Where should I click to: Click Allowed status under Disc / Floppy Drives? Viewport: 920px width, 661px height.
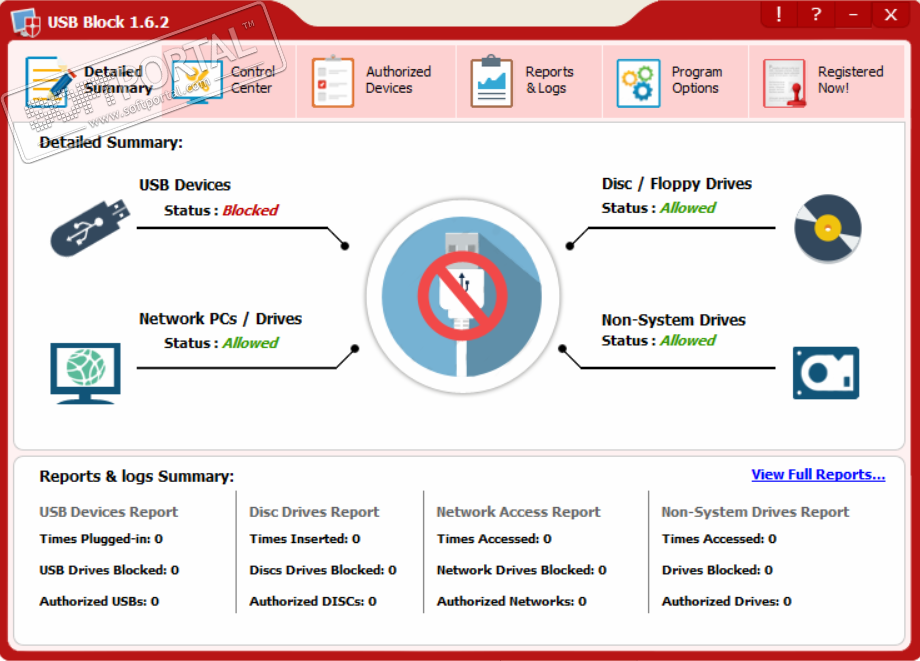click(687, 208)
